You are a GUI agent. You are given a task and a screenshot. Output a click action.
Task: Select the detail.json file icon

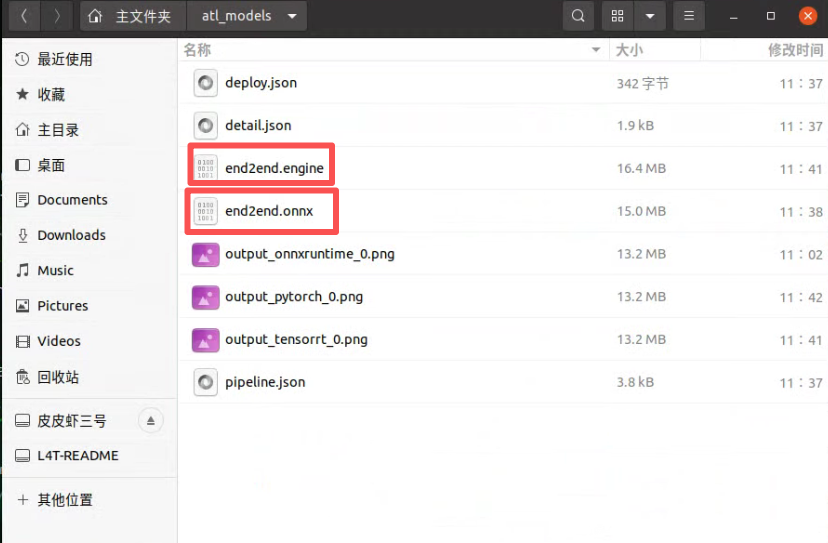pyautogui.click(x=205, y=126)
